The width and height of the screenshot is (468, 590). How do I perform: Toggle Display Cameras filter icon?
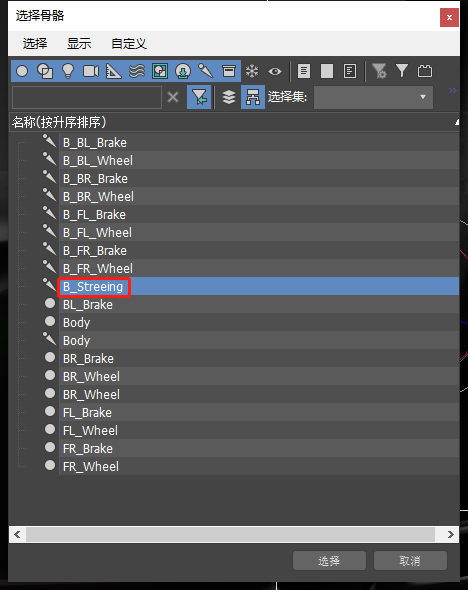tap(91, 71)
